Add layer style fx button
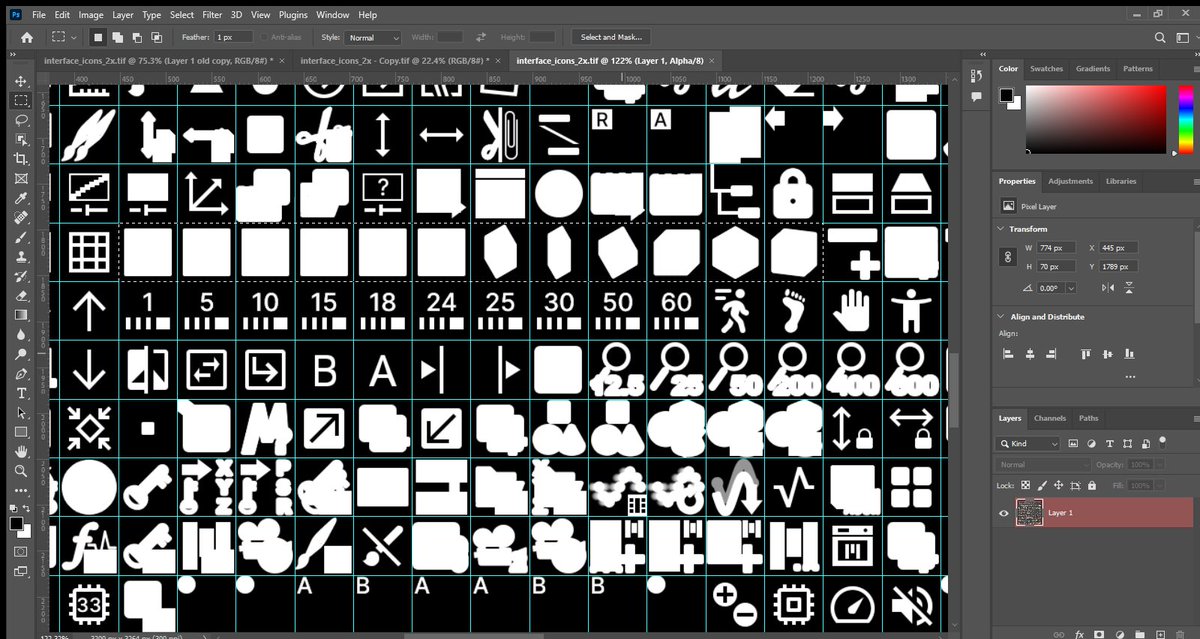 (x=1080, y=633)
